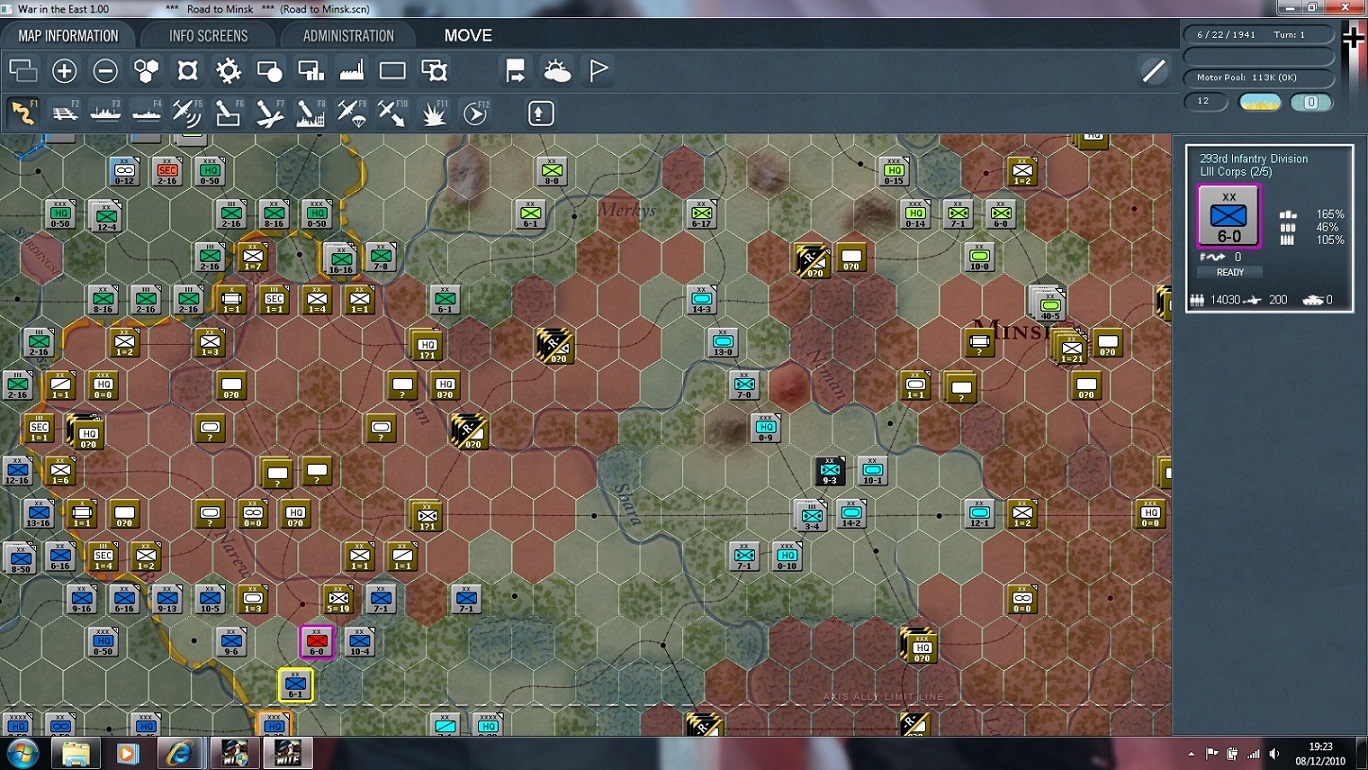Viewport: 1368px width, 770px height.
Task: Select the F1 move mode icon
Action: 23,113
